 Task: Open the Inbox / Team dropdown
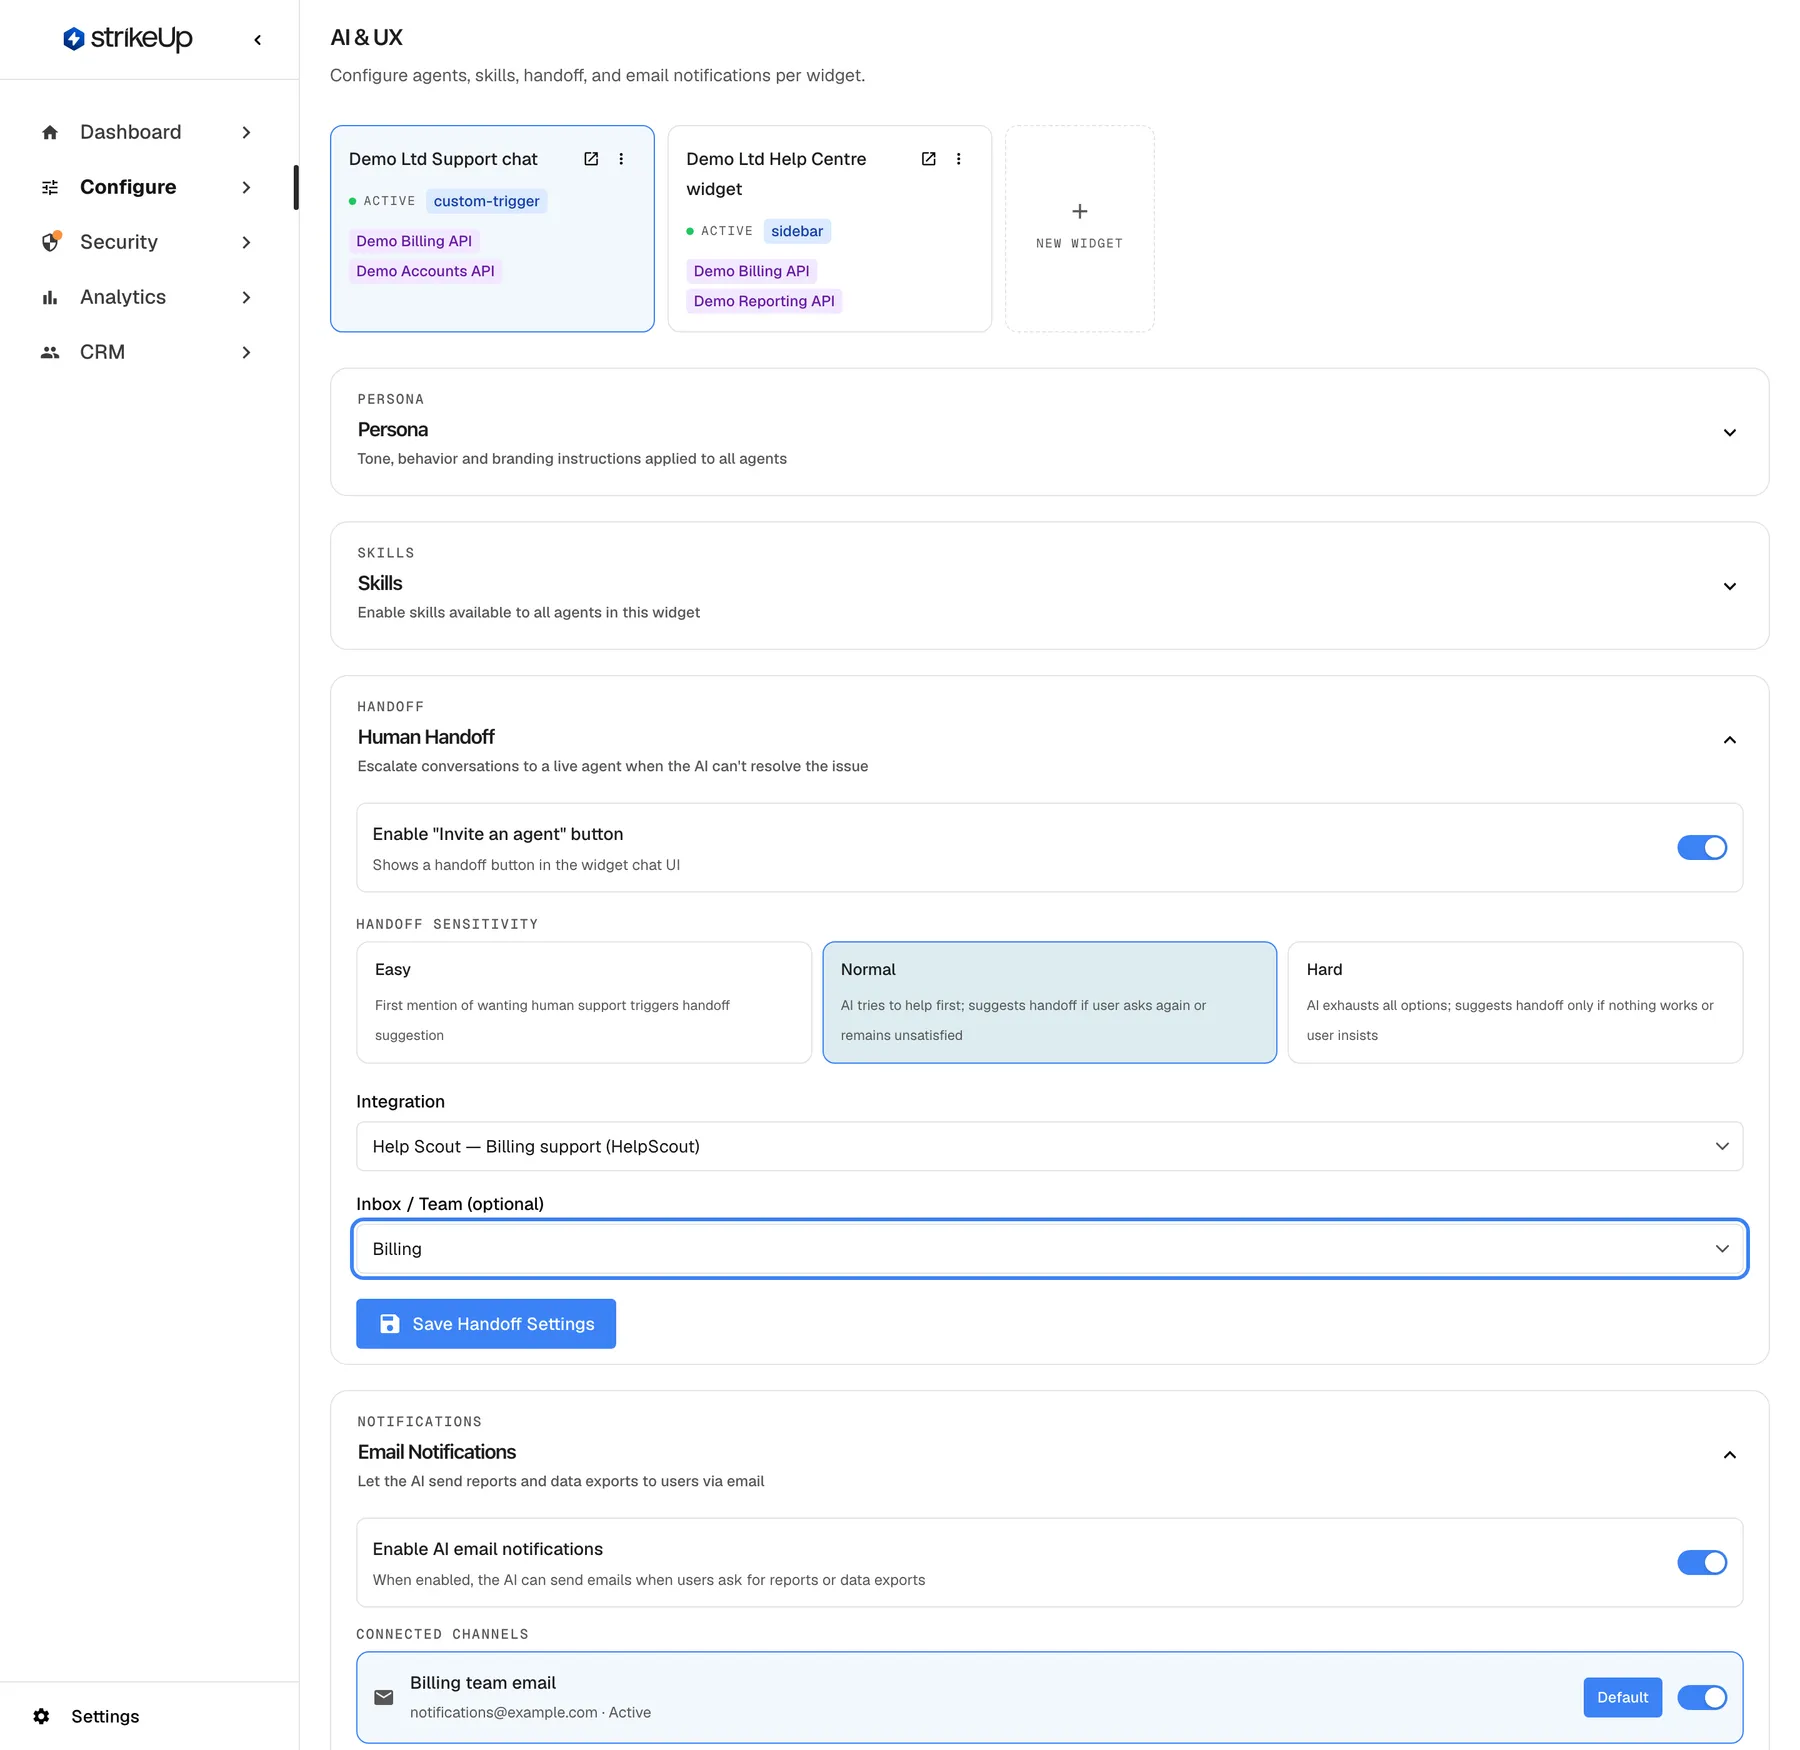(x=1049, y=1249)
